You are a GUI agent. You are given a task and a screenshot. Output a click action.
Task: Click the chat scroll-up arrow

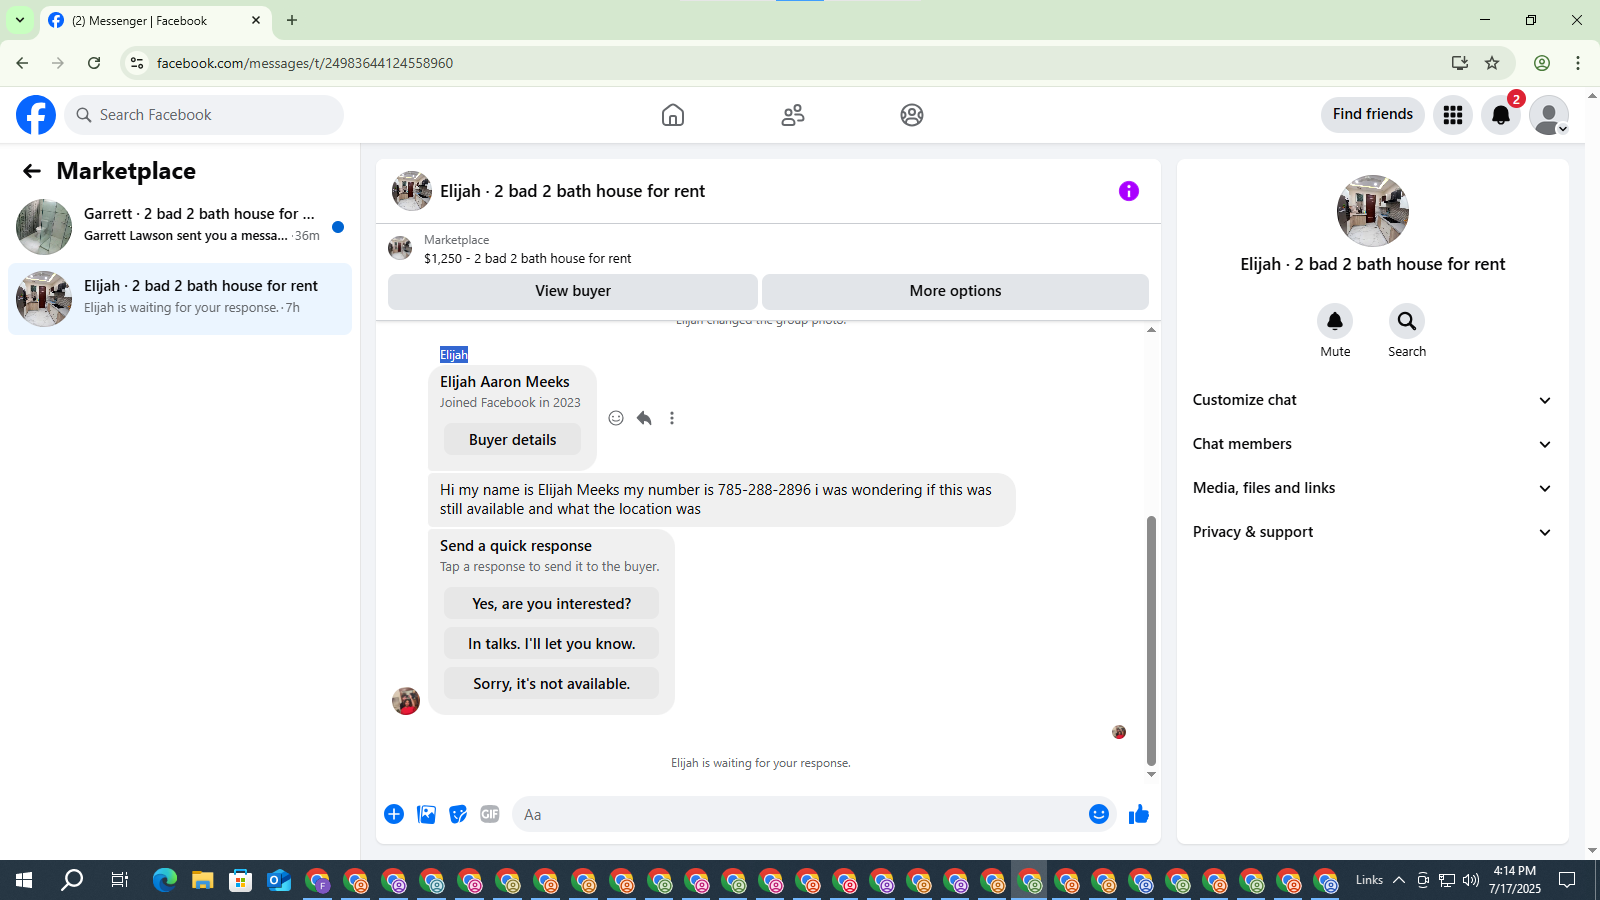(1151, 329)
